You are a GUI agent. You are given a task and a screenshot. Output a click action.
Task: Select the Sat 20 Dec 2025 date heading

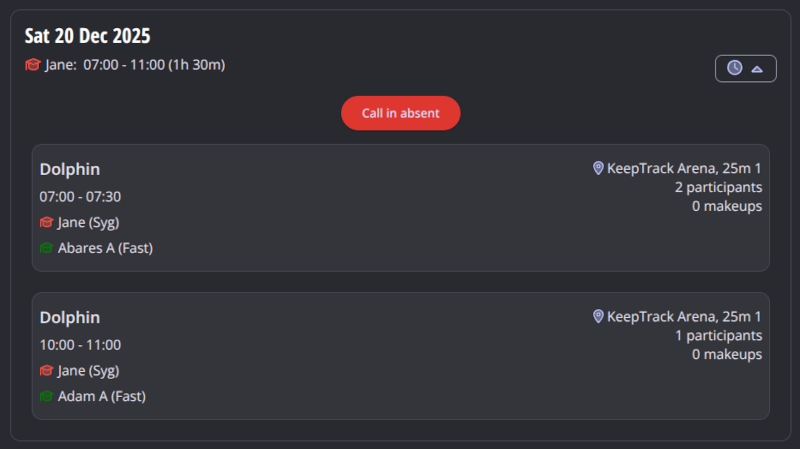pos(88,36)
